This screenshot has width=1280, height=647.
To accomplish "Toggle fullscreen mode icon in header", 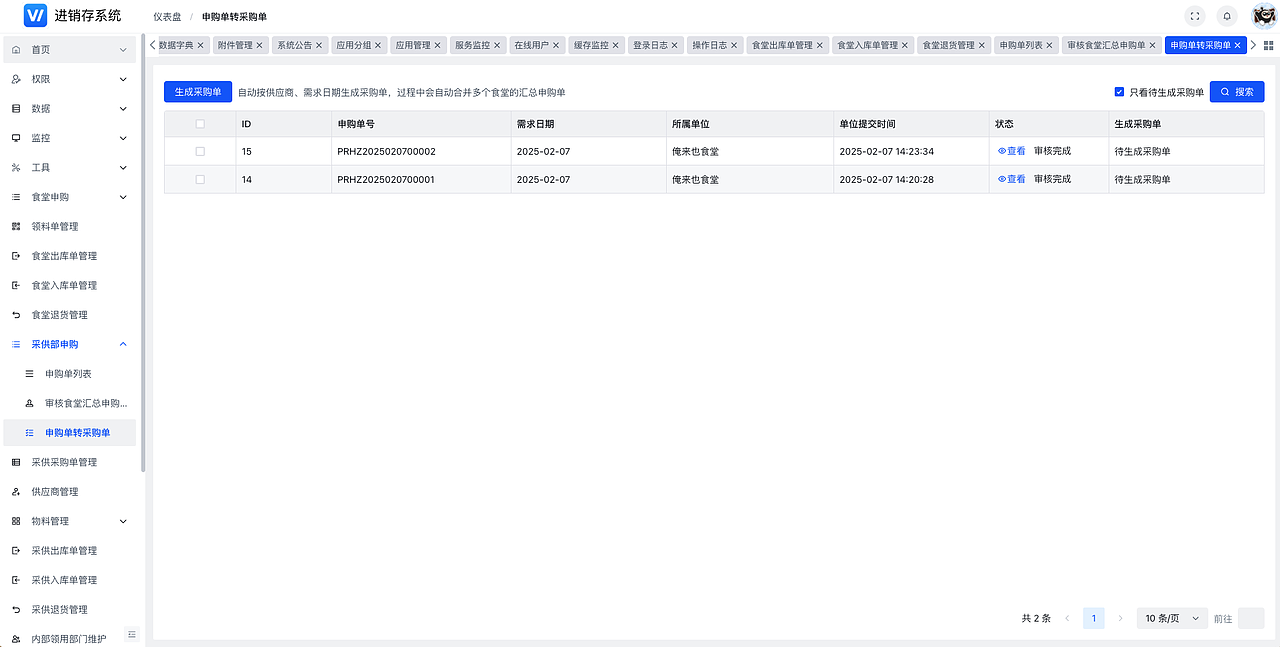I will click(1194, 16).
